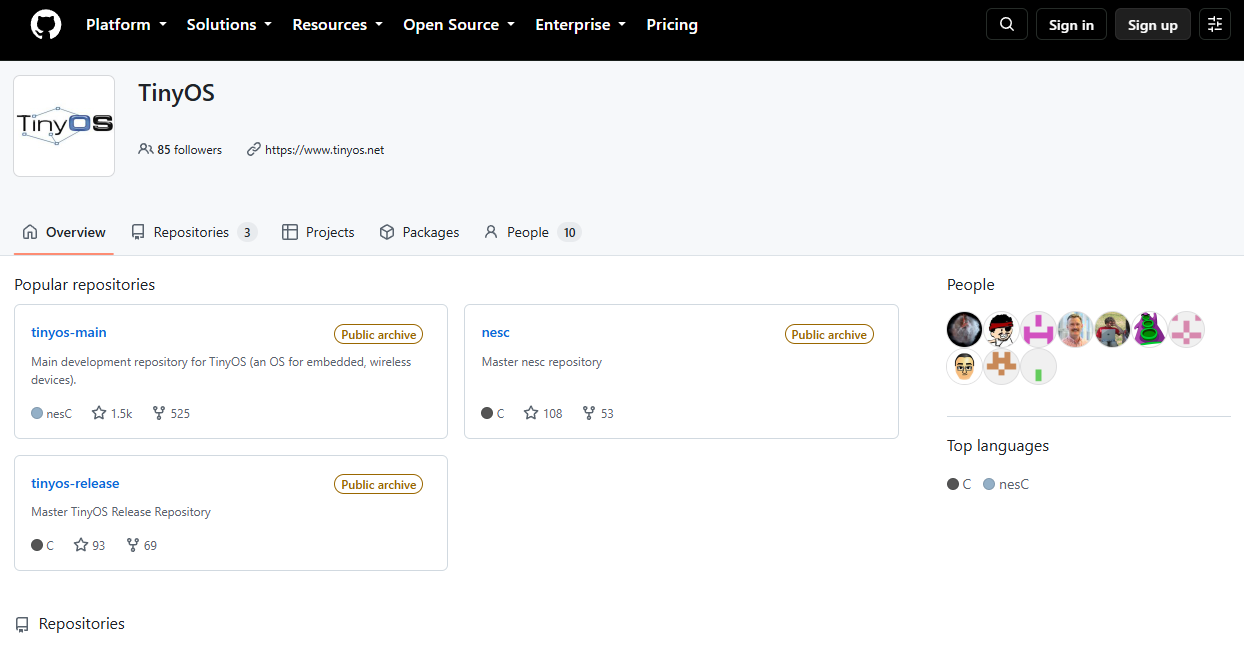Switch to the Repositories tab
The width and height of the screenshot is (1244, 647).
[194, 232]
